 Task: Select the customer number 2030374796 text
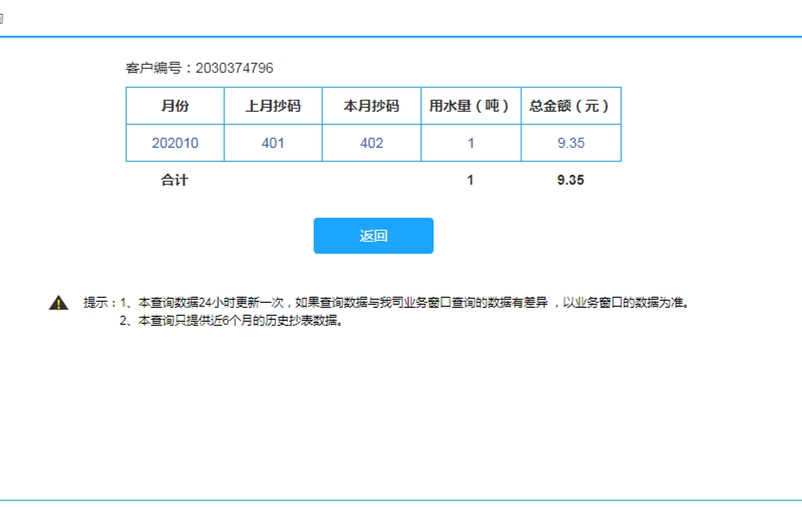click(234, 68)
